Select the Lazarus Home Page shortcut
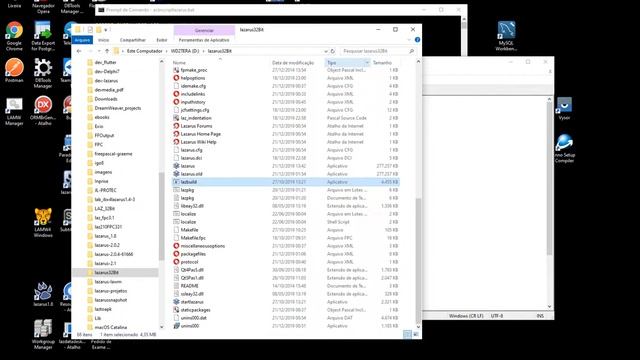Viewport: 640px width, 360px height. tap(200, 134)
